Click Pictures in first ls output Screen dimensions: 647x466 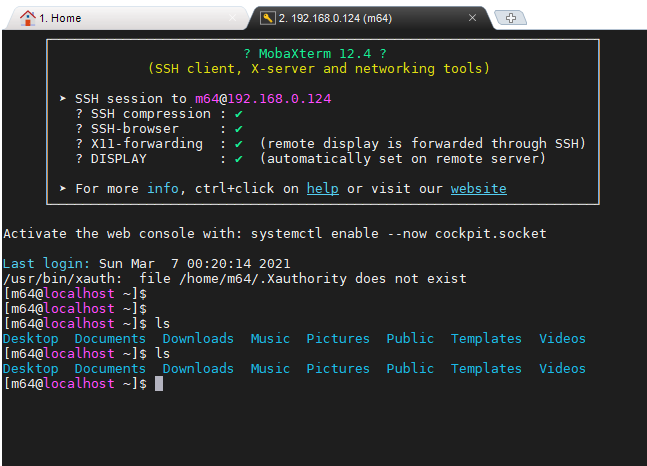click(338, 338)
